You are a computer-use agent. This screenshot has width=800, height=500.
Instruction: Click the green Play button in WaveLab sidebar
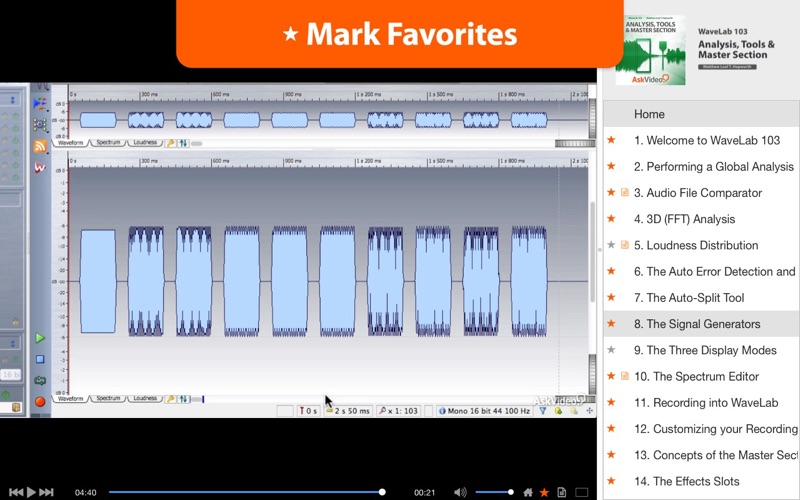[x=40, y=338]
